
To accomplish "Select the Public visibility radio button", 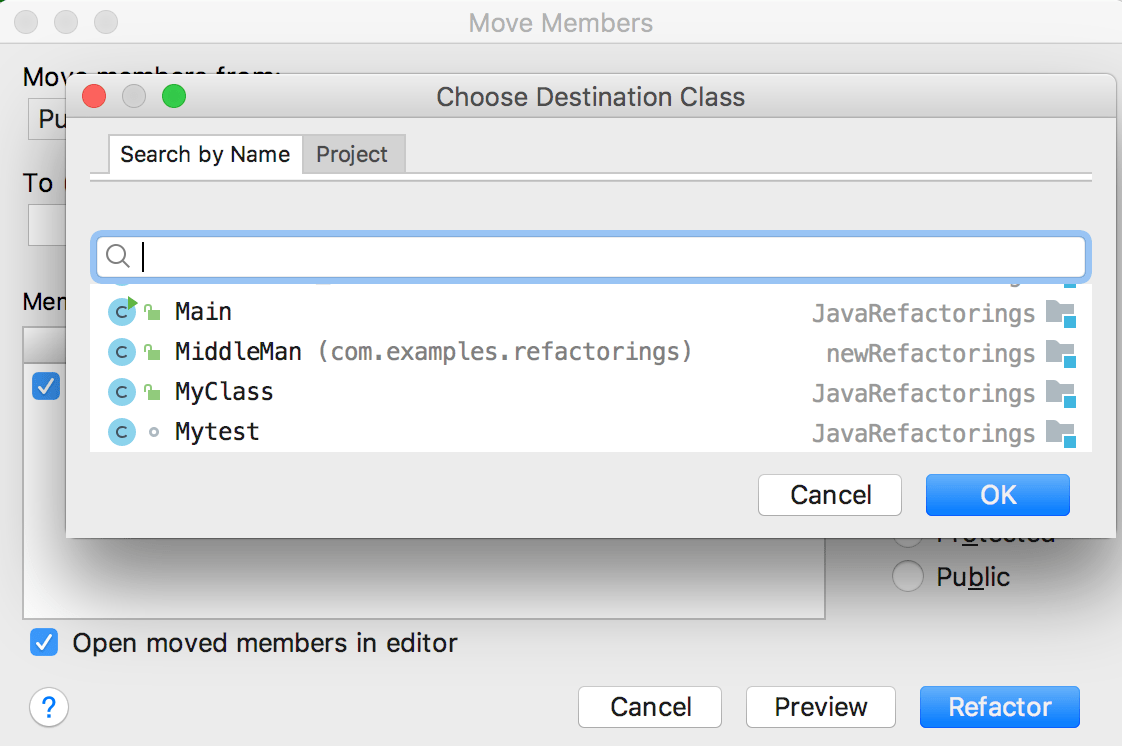I will coord(907,577).
